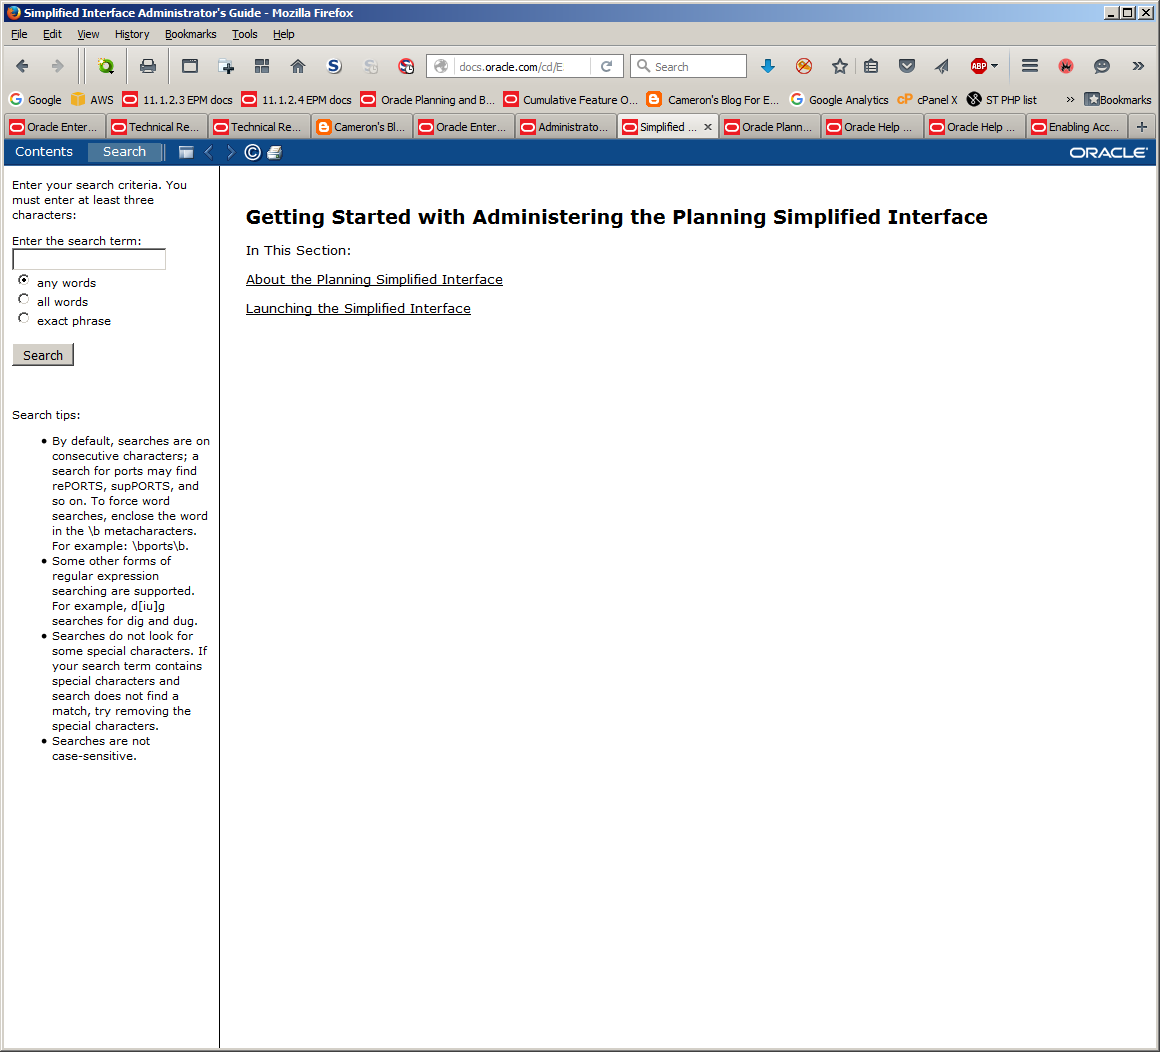Click the Oracle doc Next page arrow

pos(231,152)
